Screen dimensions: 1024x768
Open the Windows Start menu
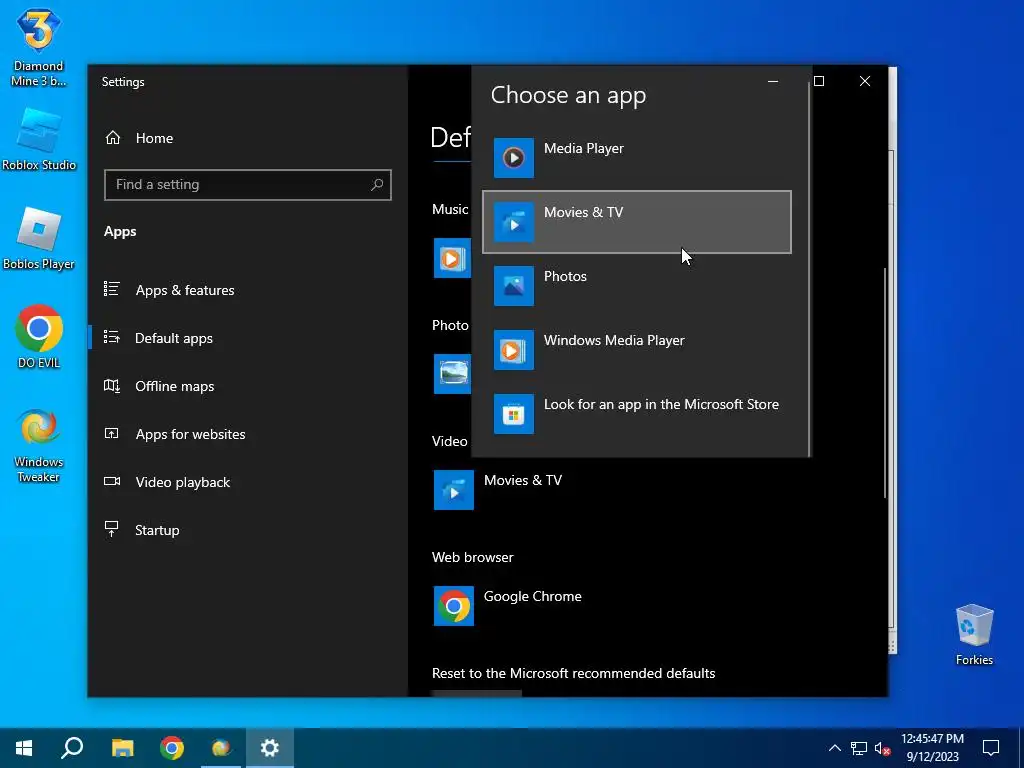pos(24,748)
